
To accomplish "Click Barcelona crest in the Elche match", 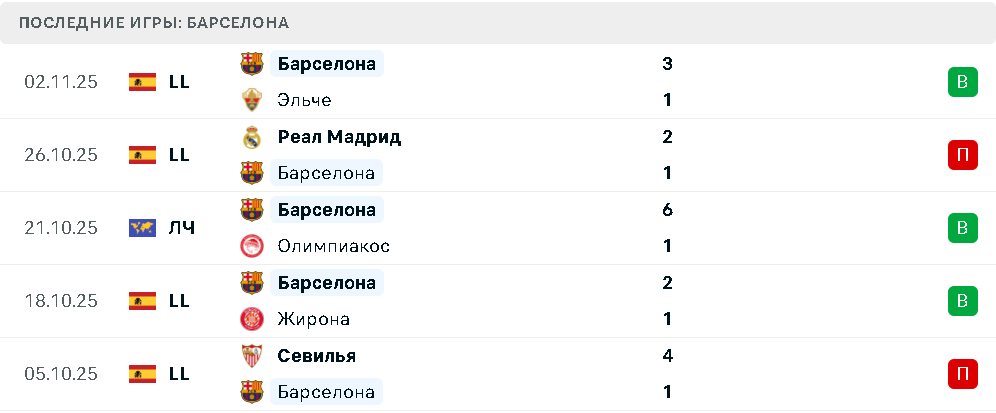I will 251,64.
